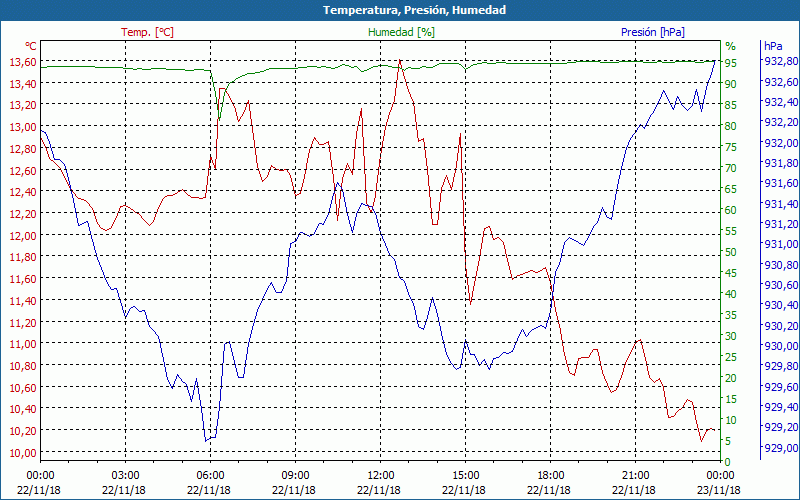The image size is (800, 500).
Task: Click temperature axis value '12,20'
Action: click(23, 214)
